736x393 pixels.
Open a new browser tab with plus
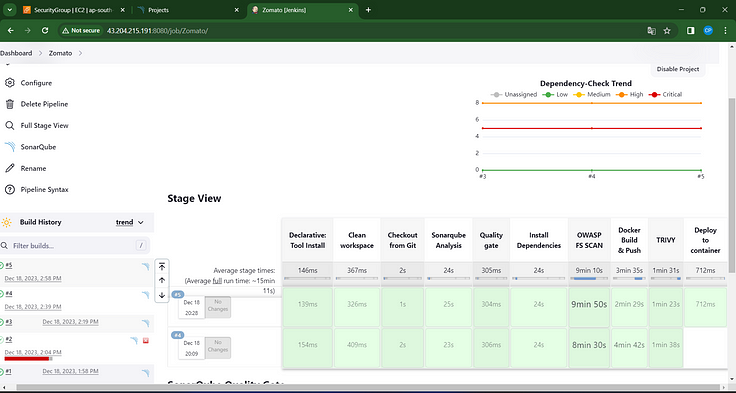(368, 10)
